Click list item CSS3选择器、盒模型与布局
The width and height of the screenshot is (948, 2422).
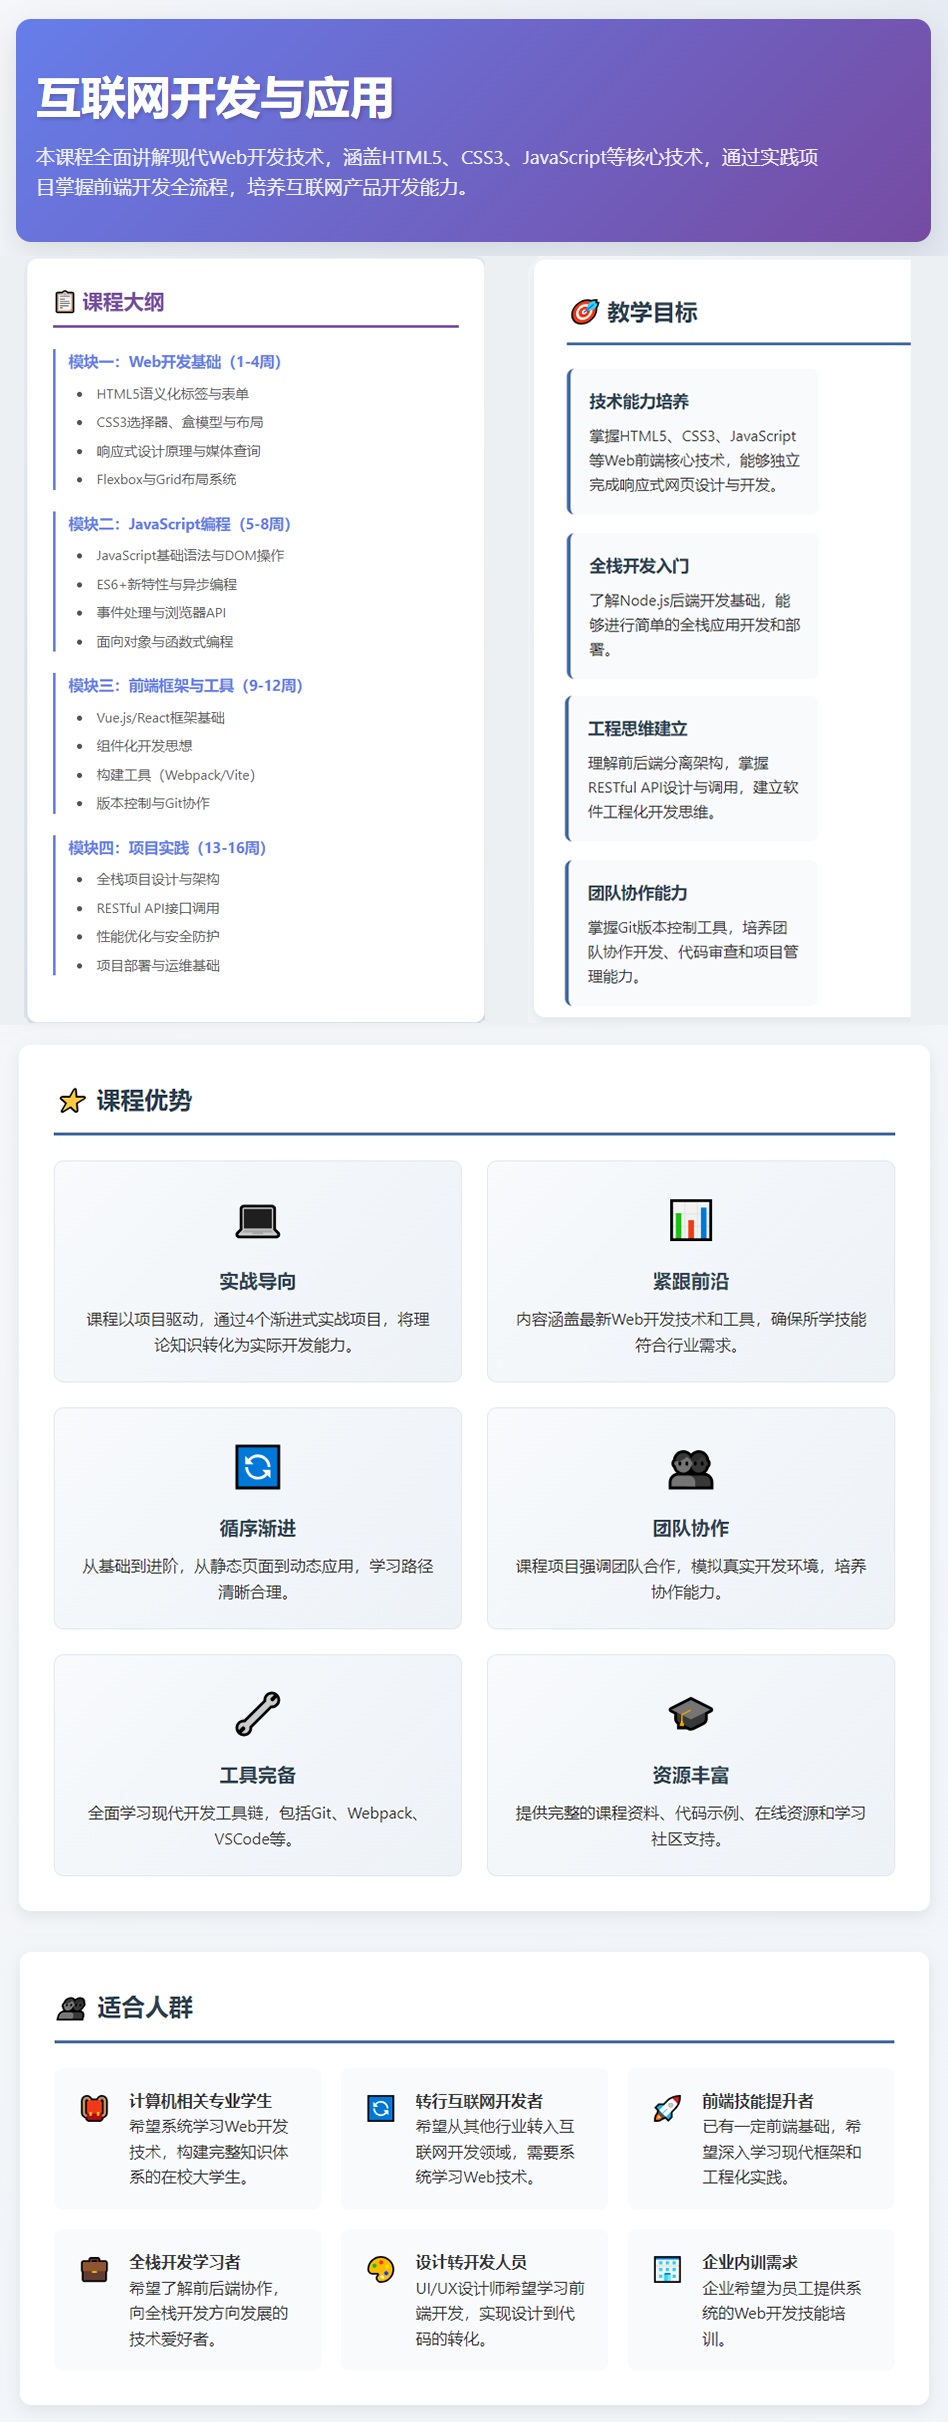[180, 422]
